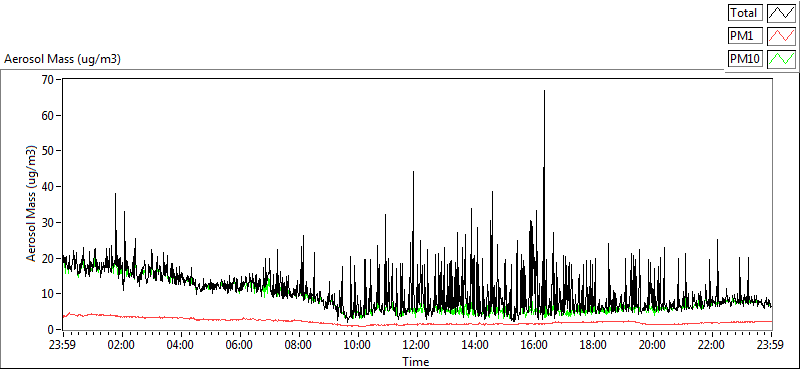Click the vertical Aerosol Mass axis title

point(31,204)
